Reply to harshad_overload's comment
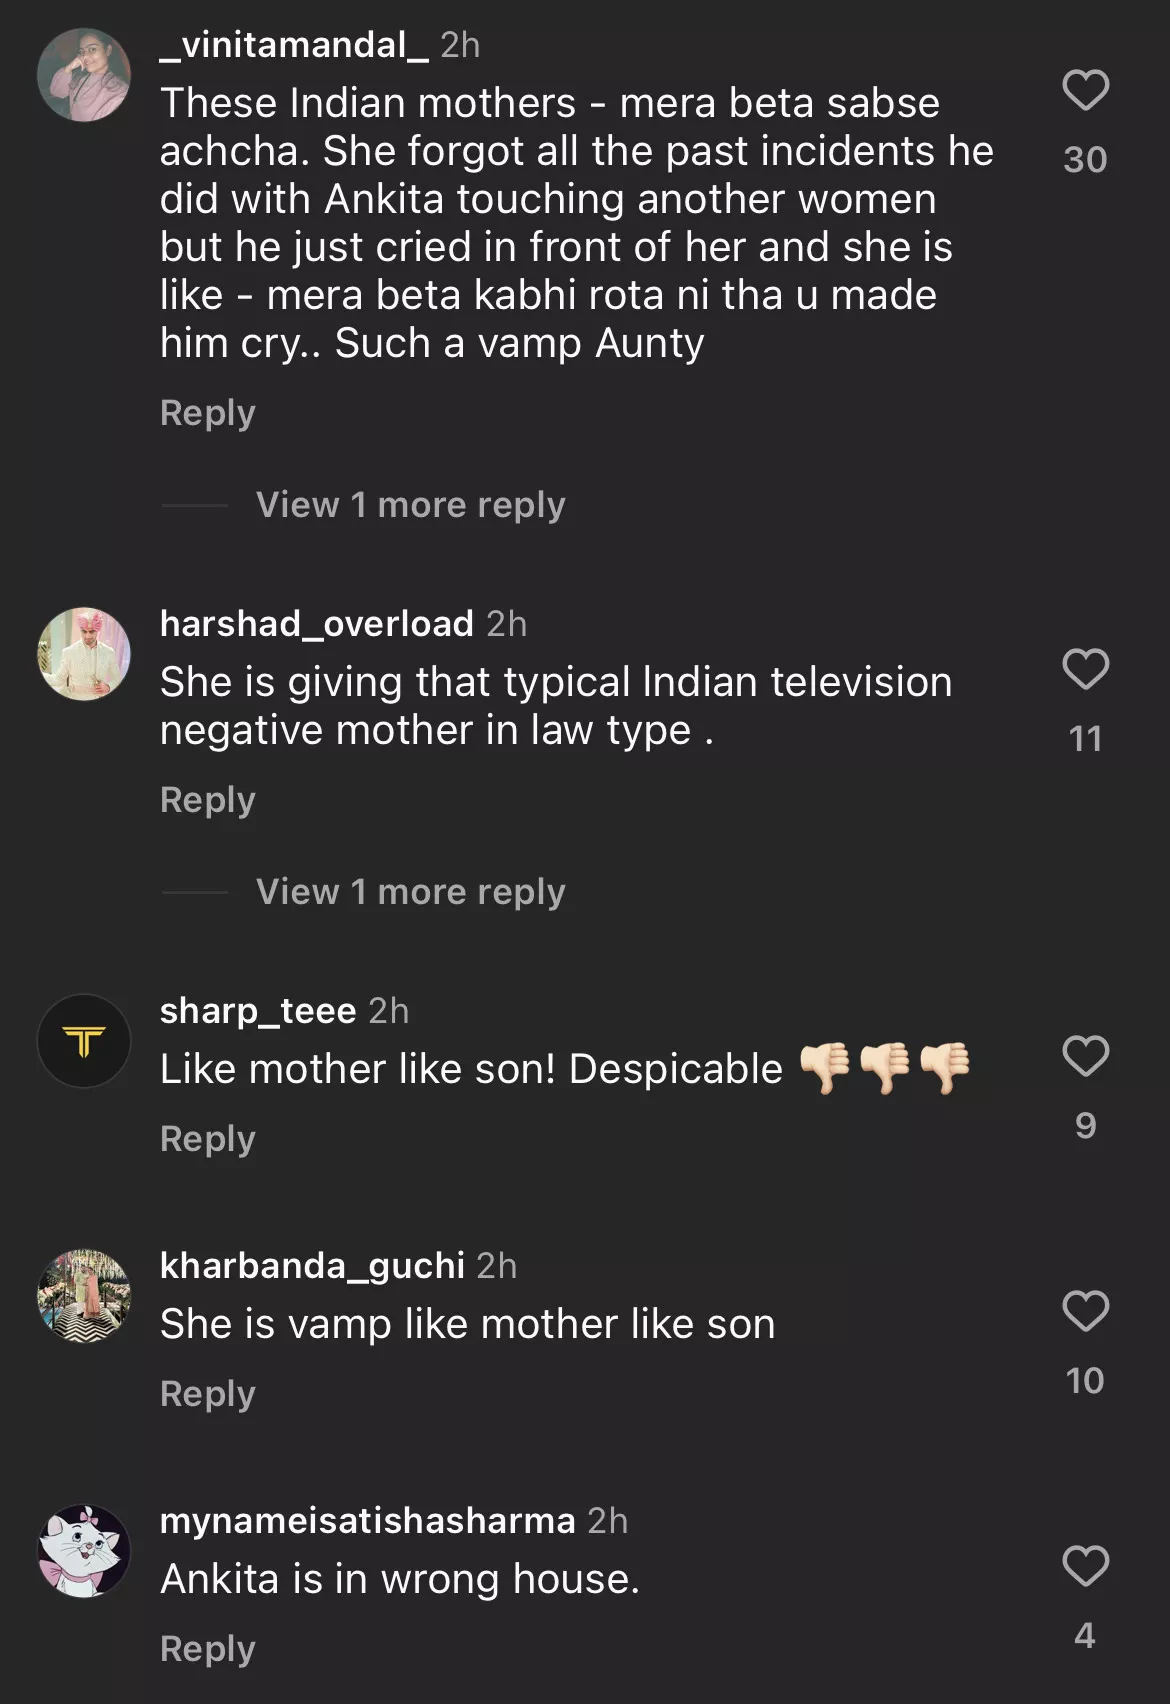Image resolution: width=1170 pixels, height=1704 pixels. [208, 800]
